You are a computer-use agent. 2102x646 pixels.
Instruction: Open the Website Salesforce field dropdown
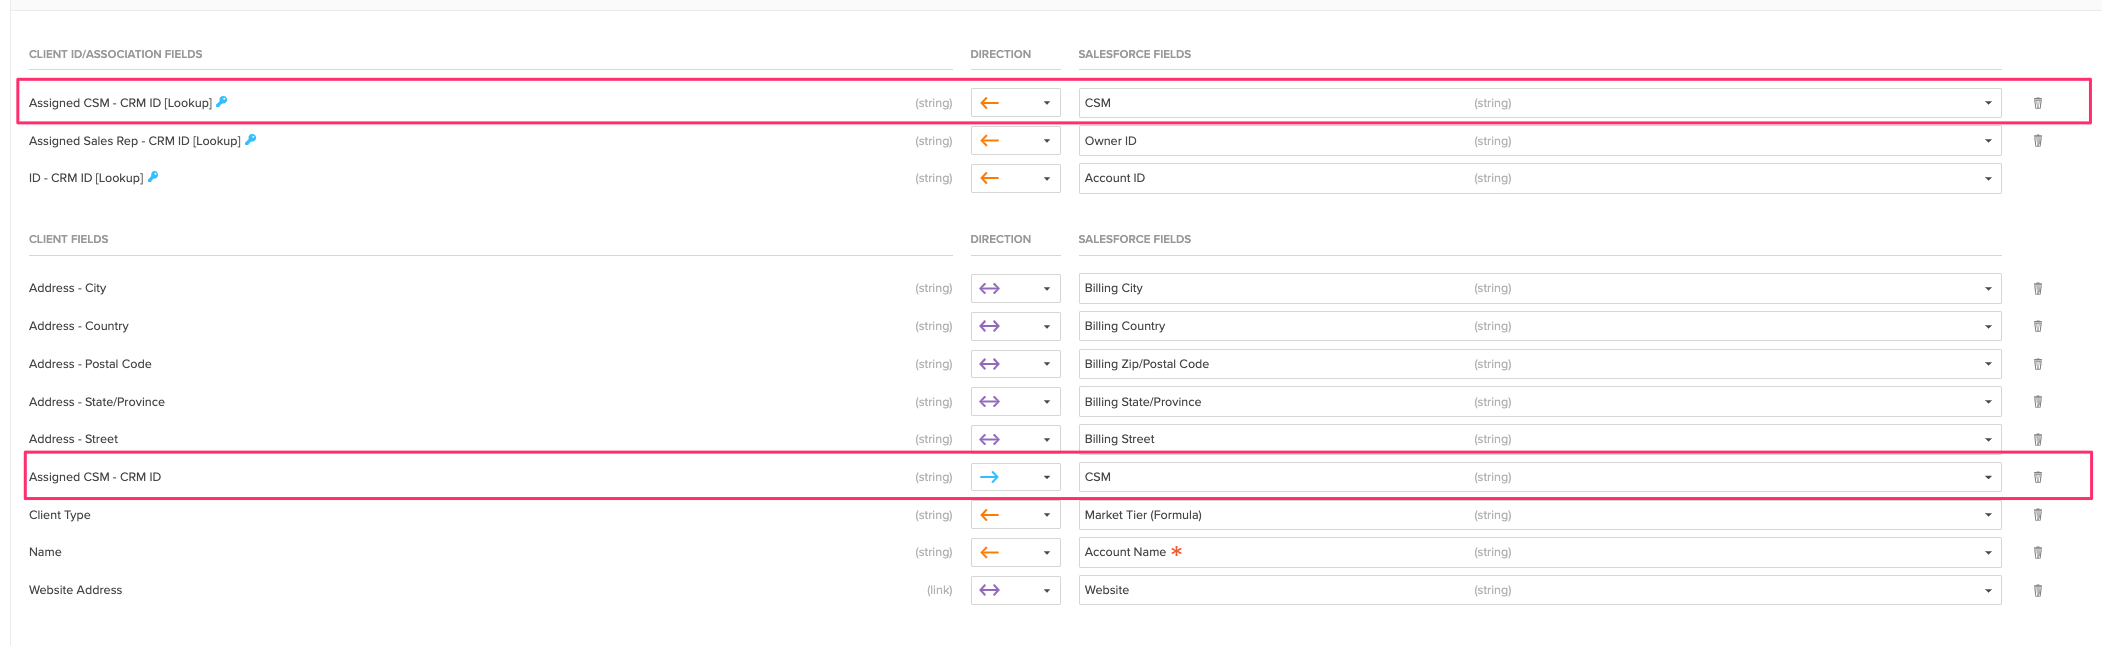click(1540, 590)
